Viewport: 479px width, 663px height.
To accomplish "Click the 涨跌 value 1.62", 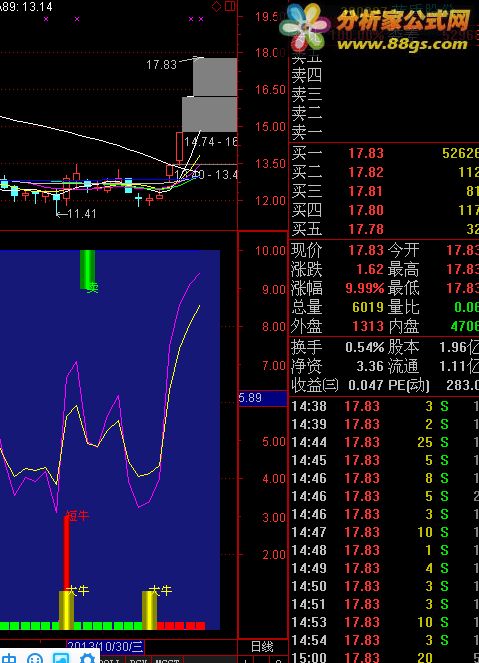I will tap(370, 269).
